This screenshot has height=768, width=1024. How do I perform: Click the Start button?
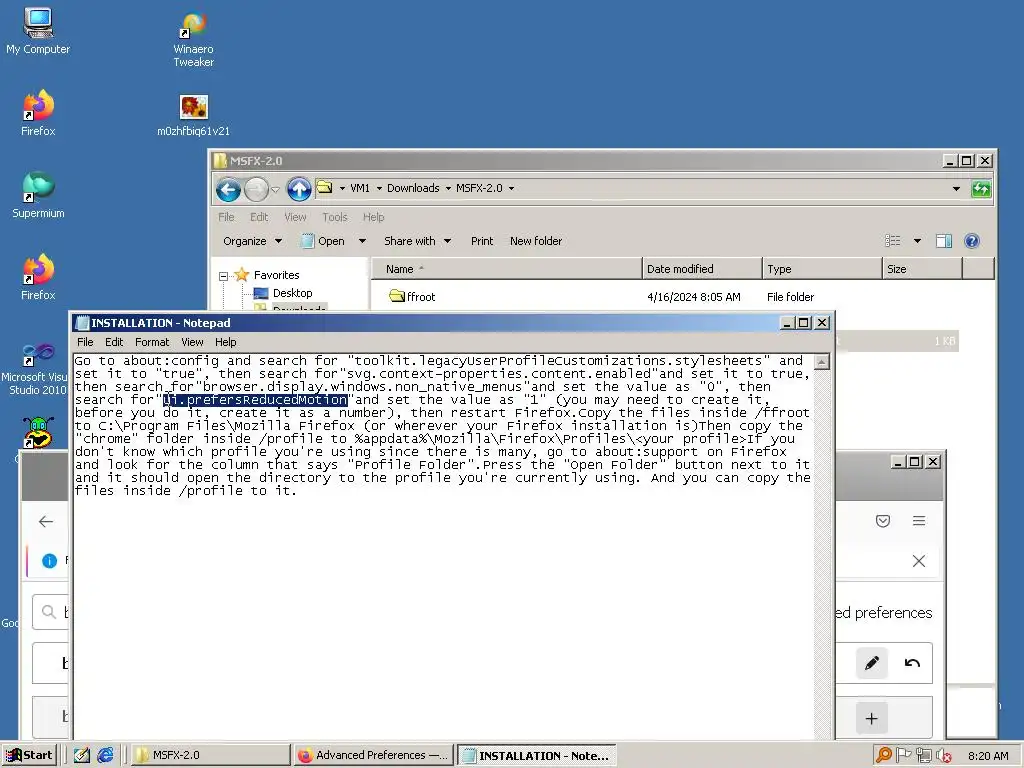click(x=29, y=755)
